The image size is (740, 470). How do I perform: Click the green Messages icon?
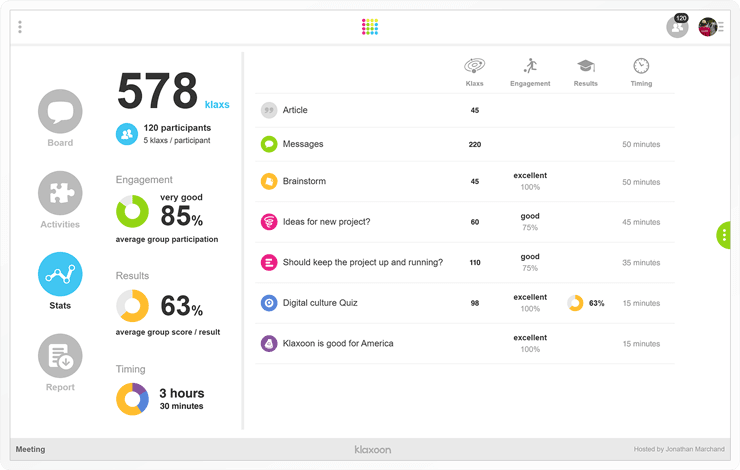269,144
